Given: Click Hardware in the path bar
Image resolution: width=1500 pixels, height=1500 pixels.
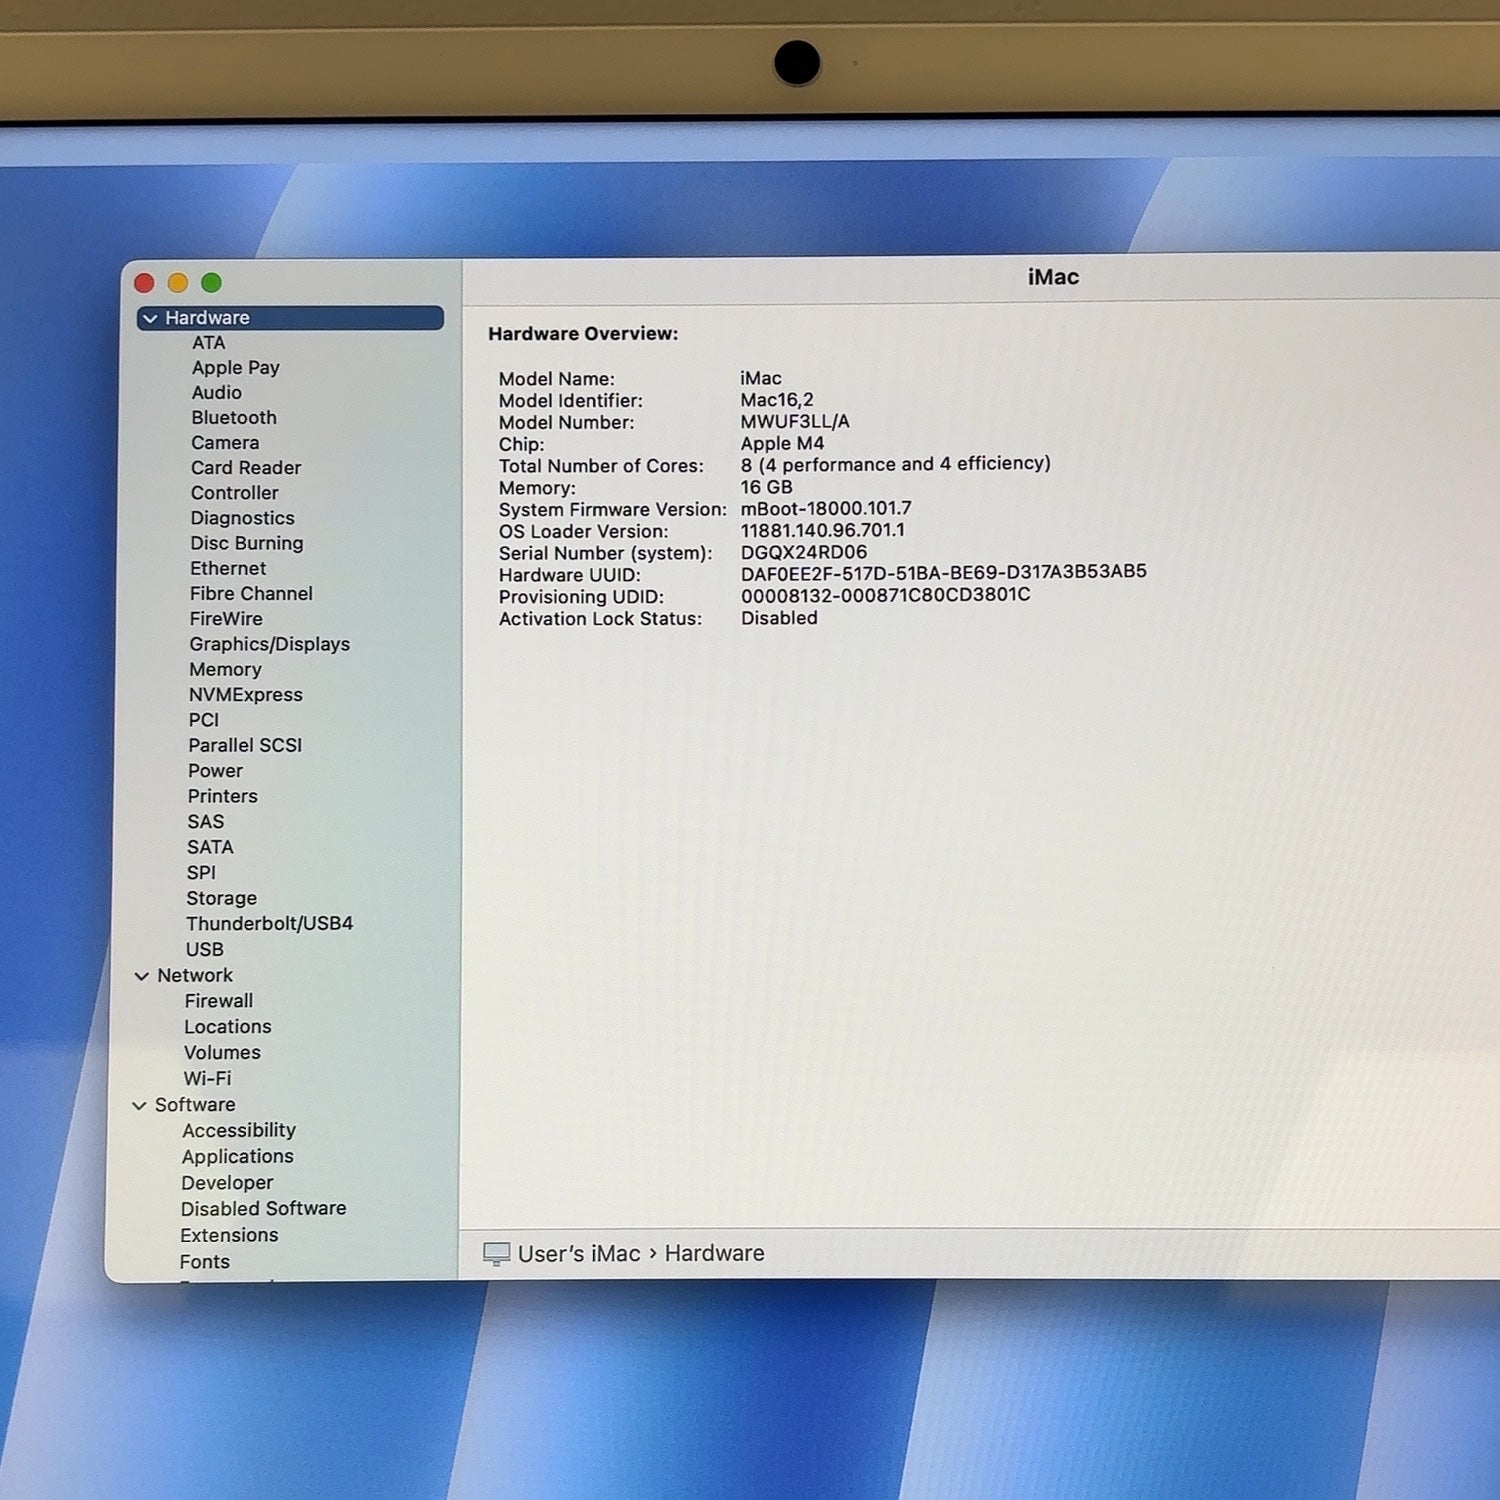Looking at the screenshot, I should (715, 1254).
